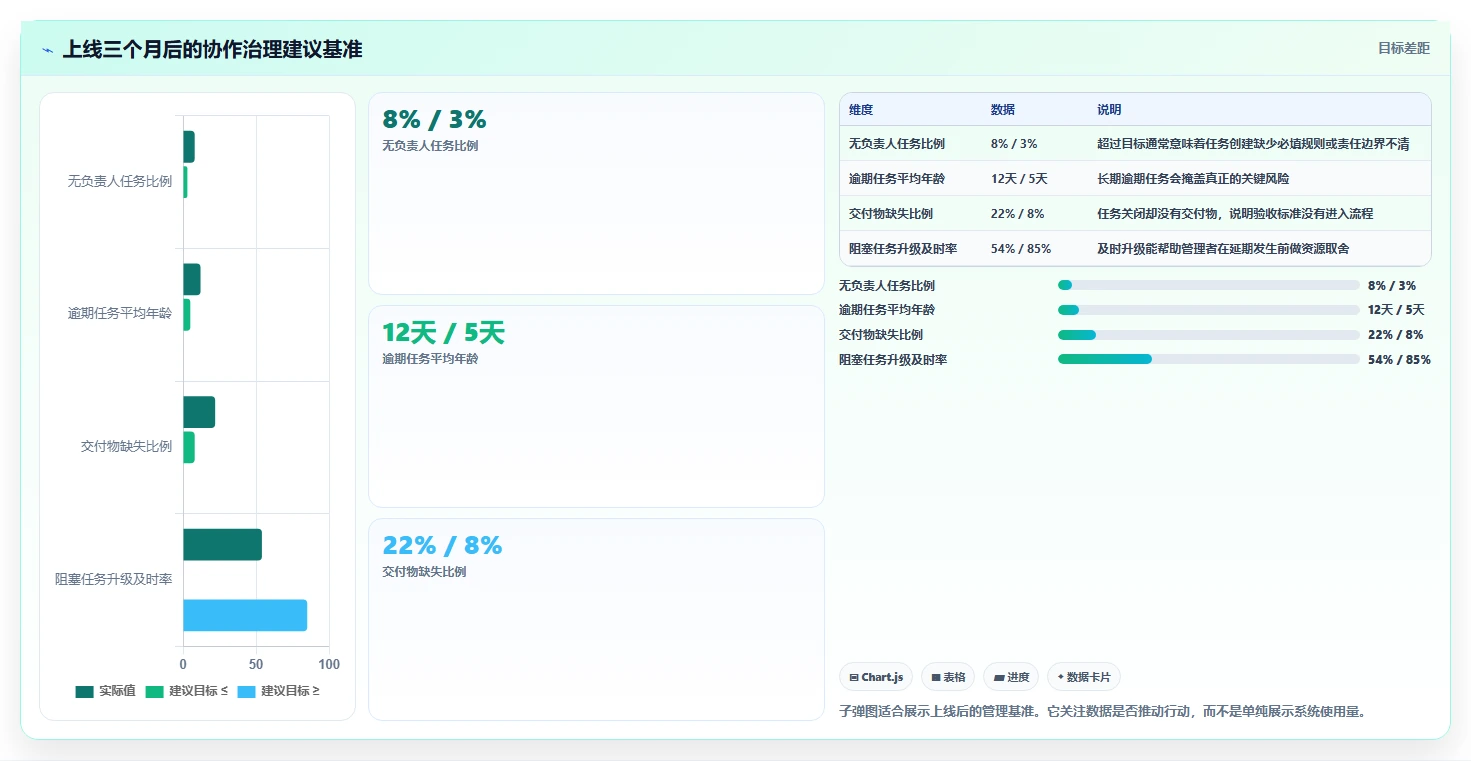Click the large blue 22% / 8% card figure
Image resolution: width=1471 pixels, height=761 pixels.
[x=442, y=545]
